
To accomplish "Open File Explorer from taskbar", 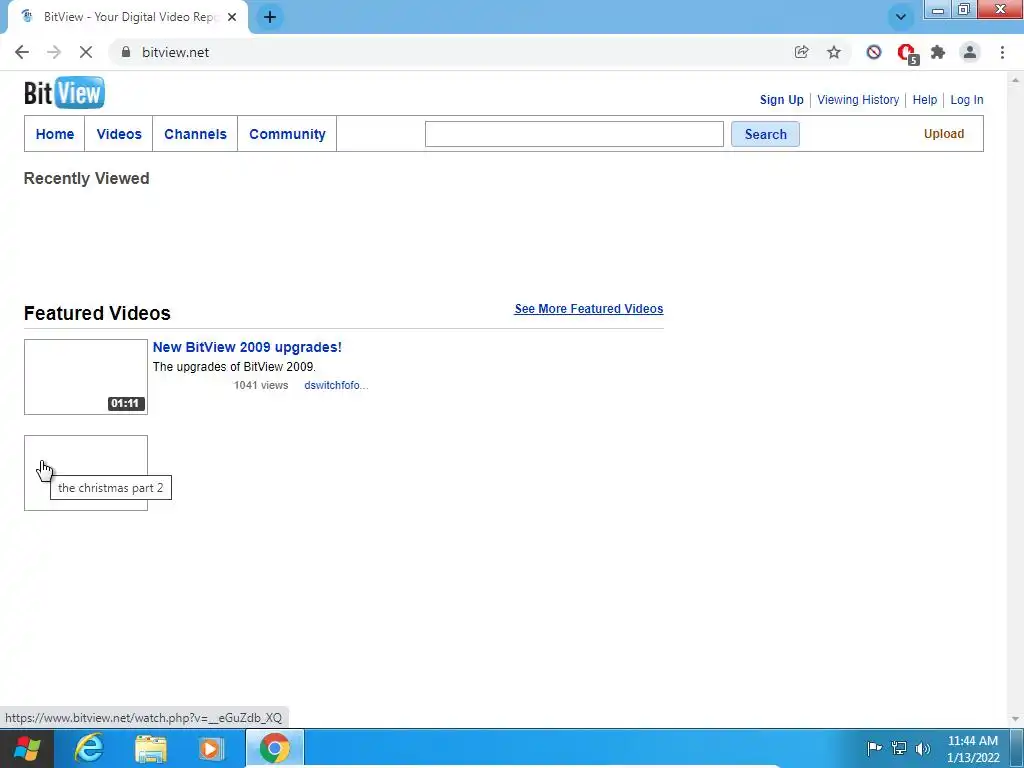I will 150,748.
